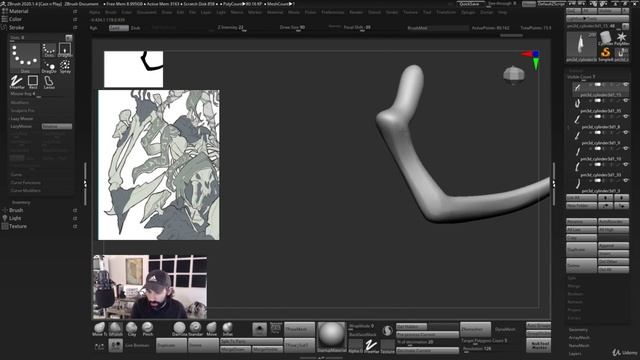
Task: Select the large Dots stroke type
Action: [x=25, y=58]
